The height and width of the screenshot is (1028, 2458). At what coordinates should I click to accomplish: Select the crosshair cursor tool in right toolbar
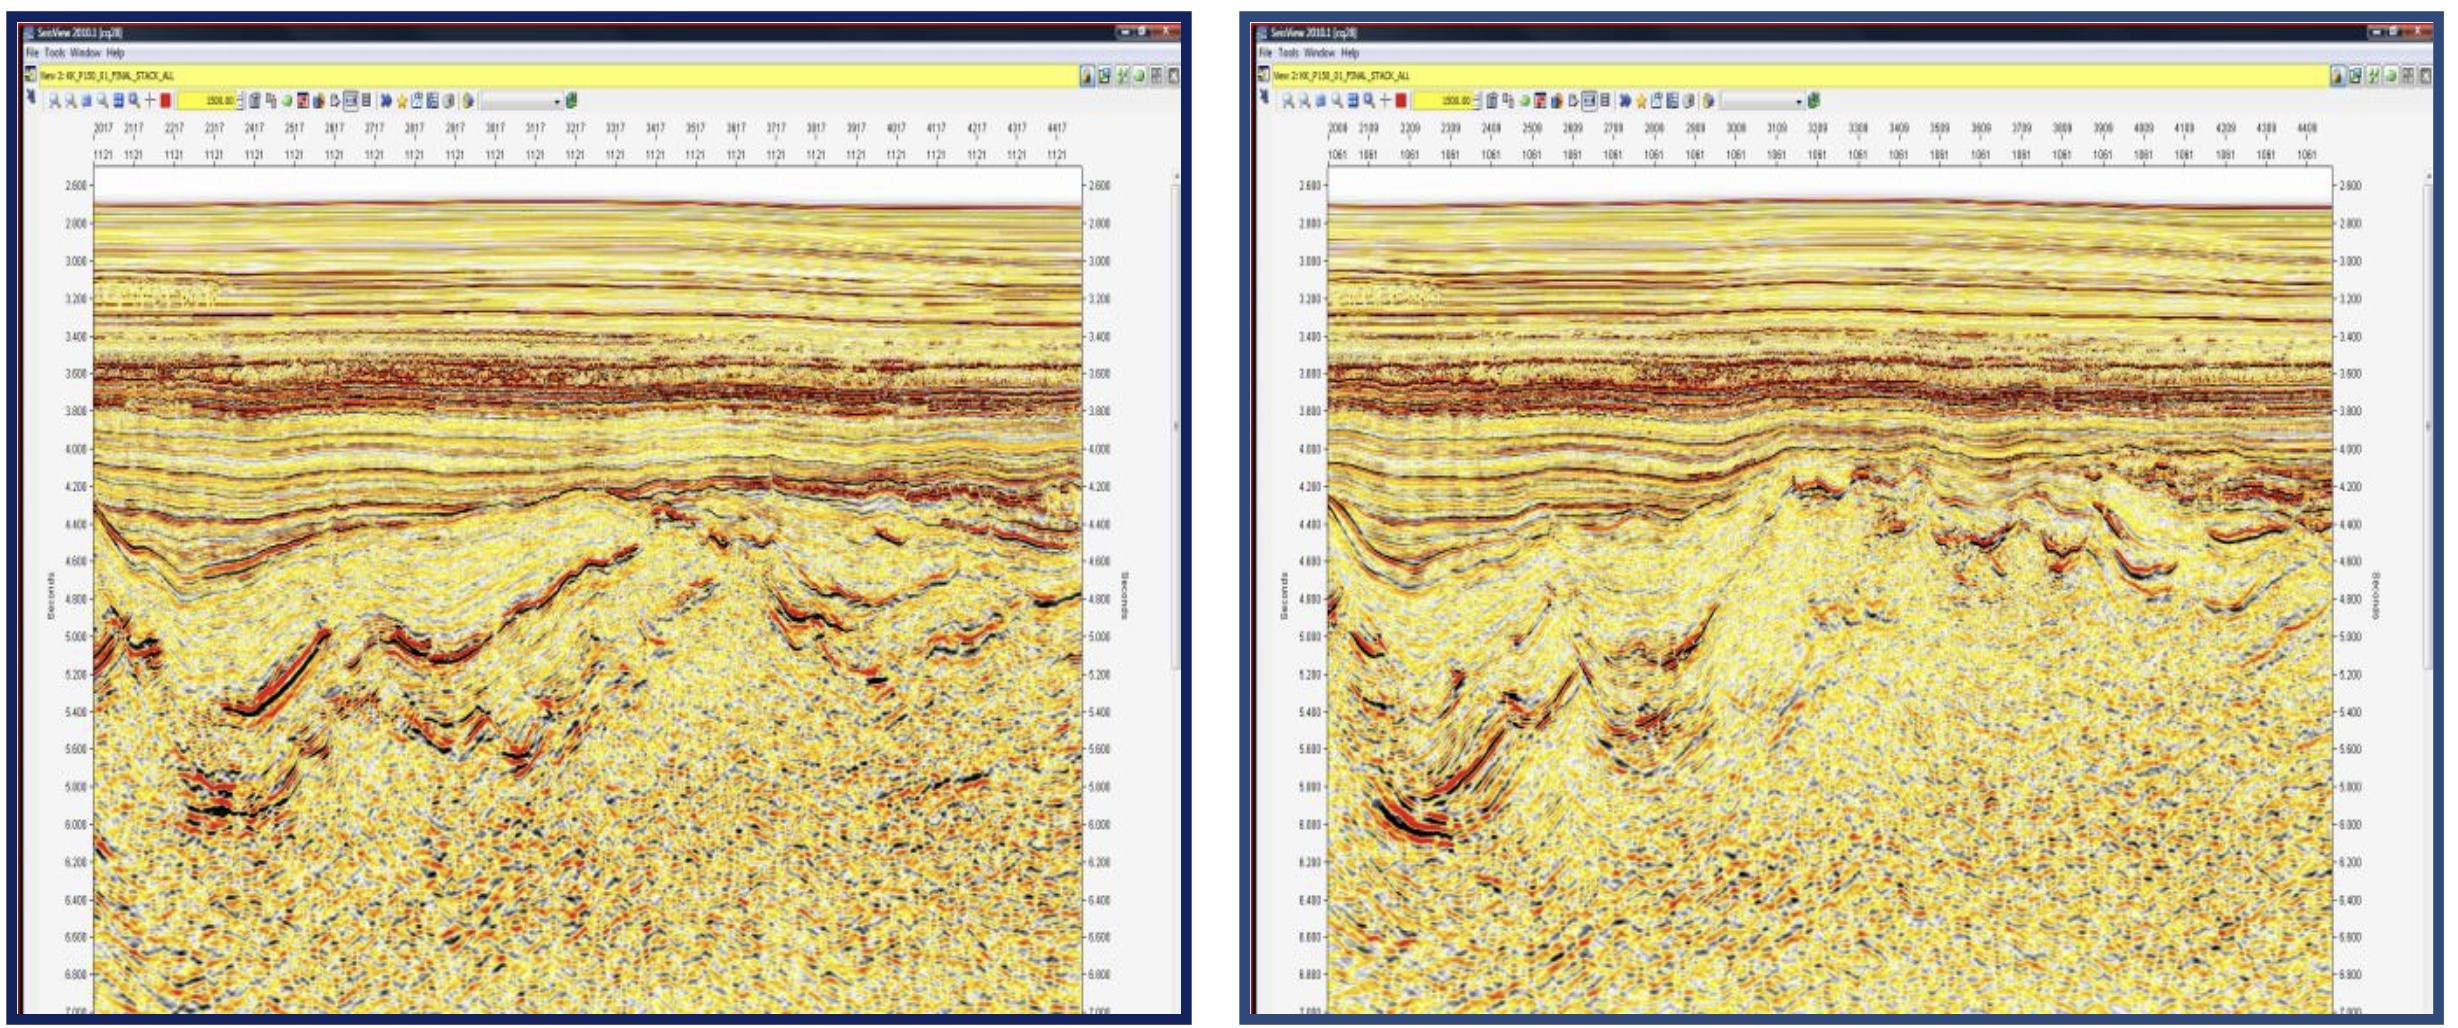point(1385,101)
